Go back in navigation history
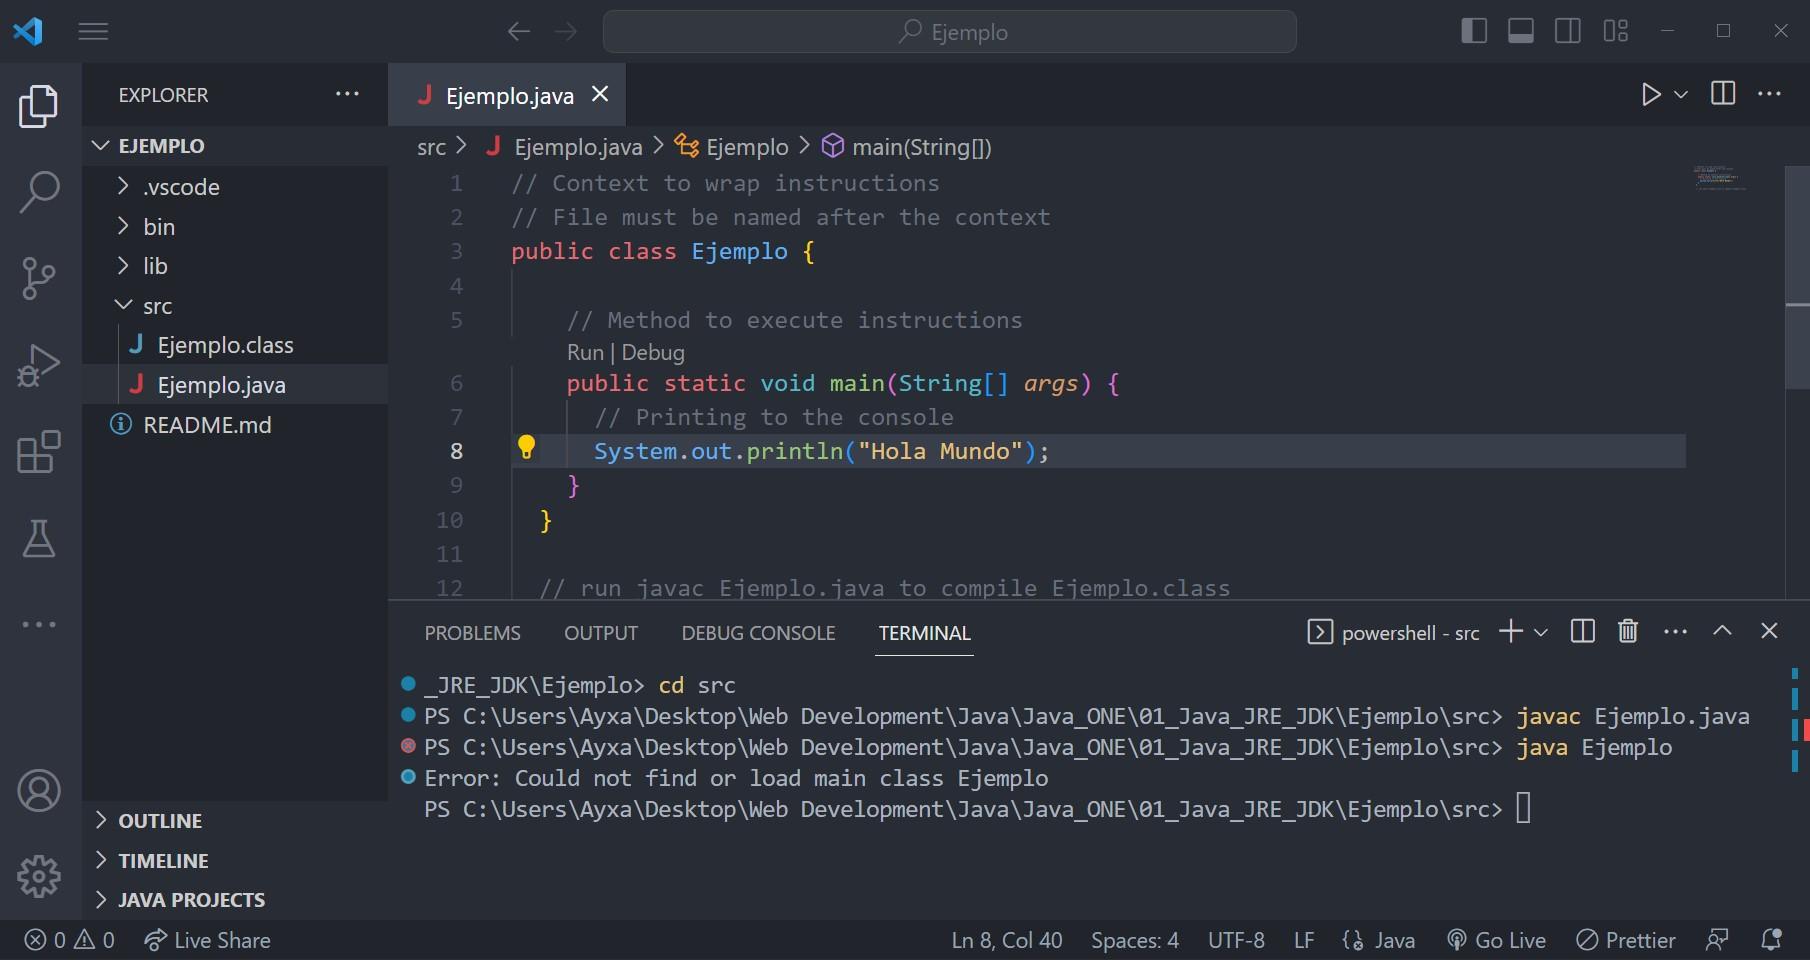 click(518, 31)
